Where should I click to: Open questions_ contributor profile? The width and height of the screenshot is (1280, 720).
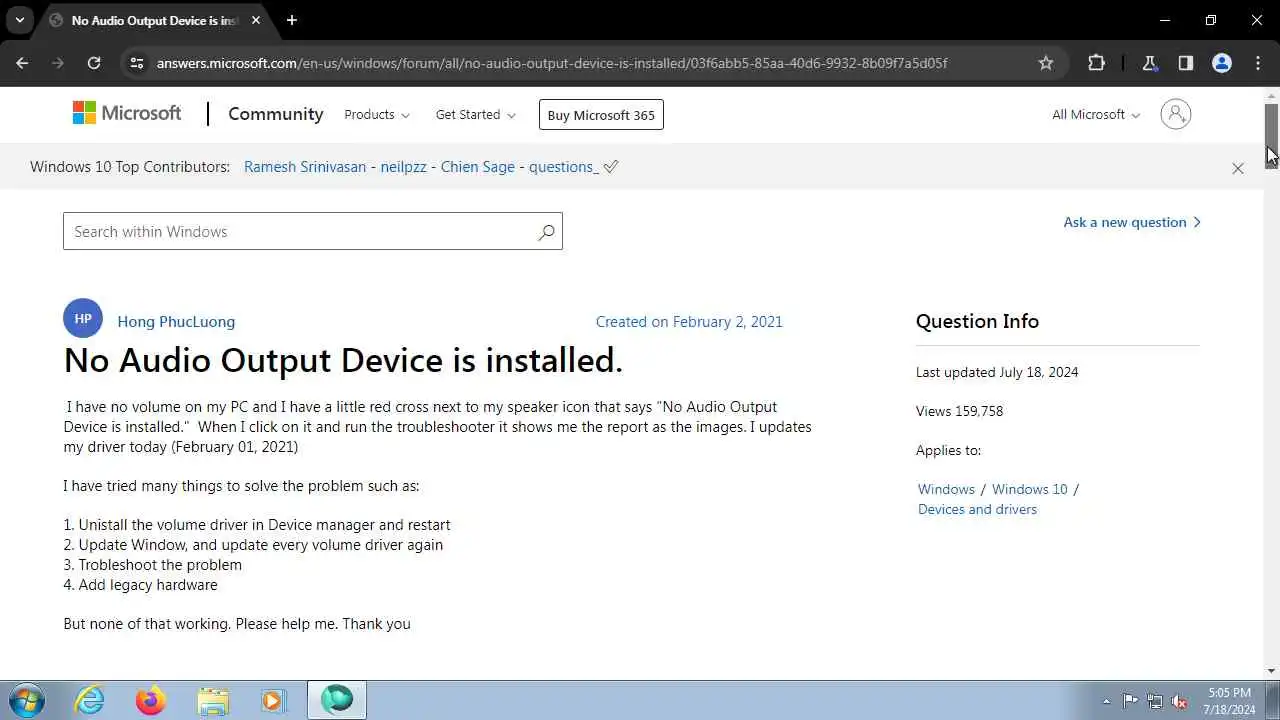pos(564,167)
